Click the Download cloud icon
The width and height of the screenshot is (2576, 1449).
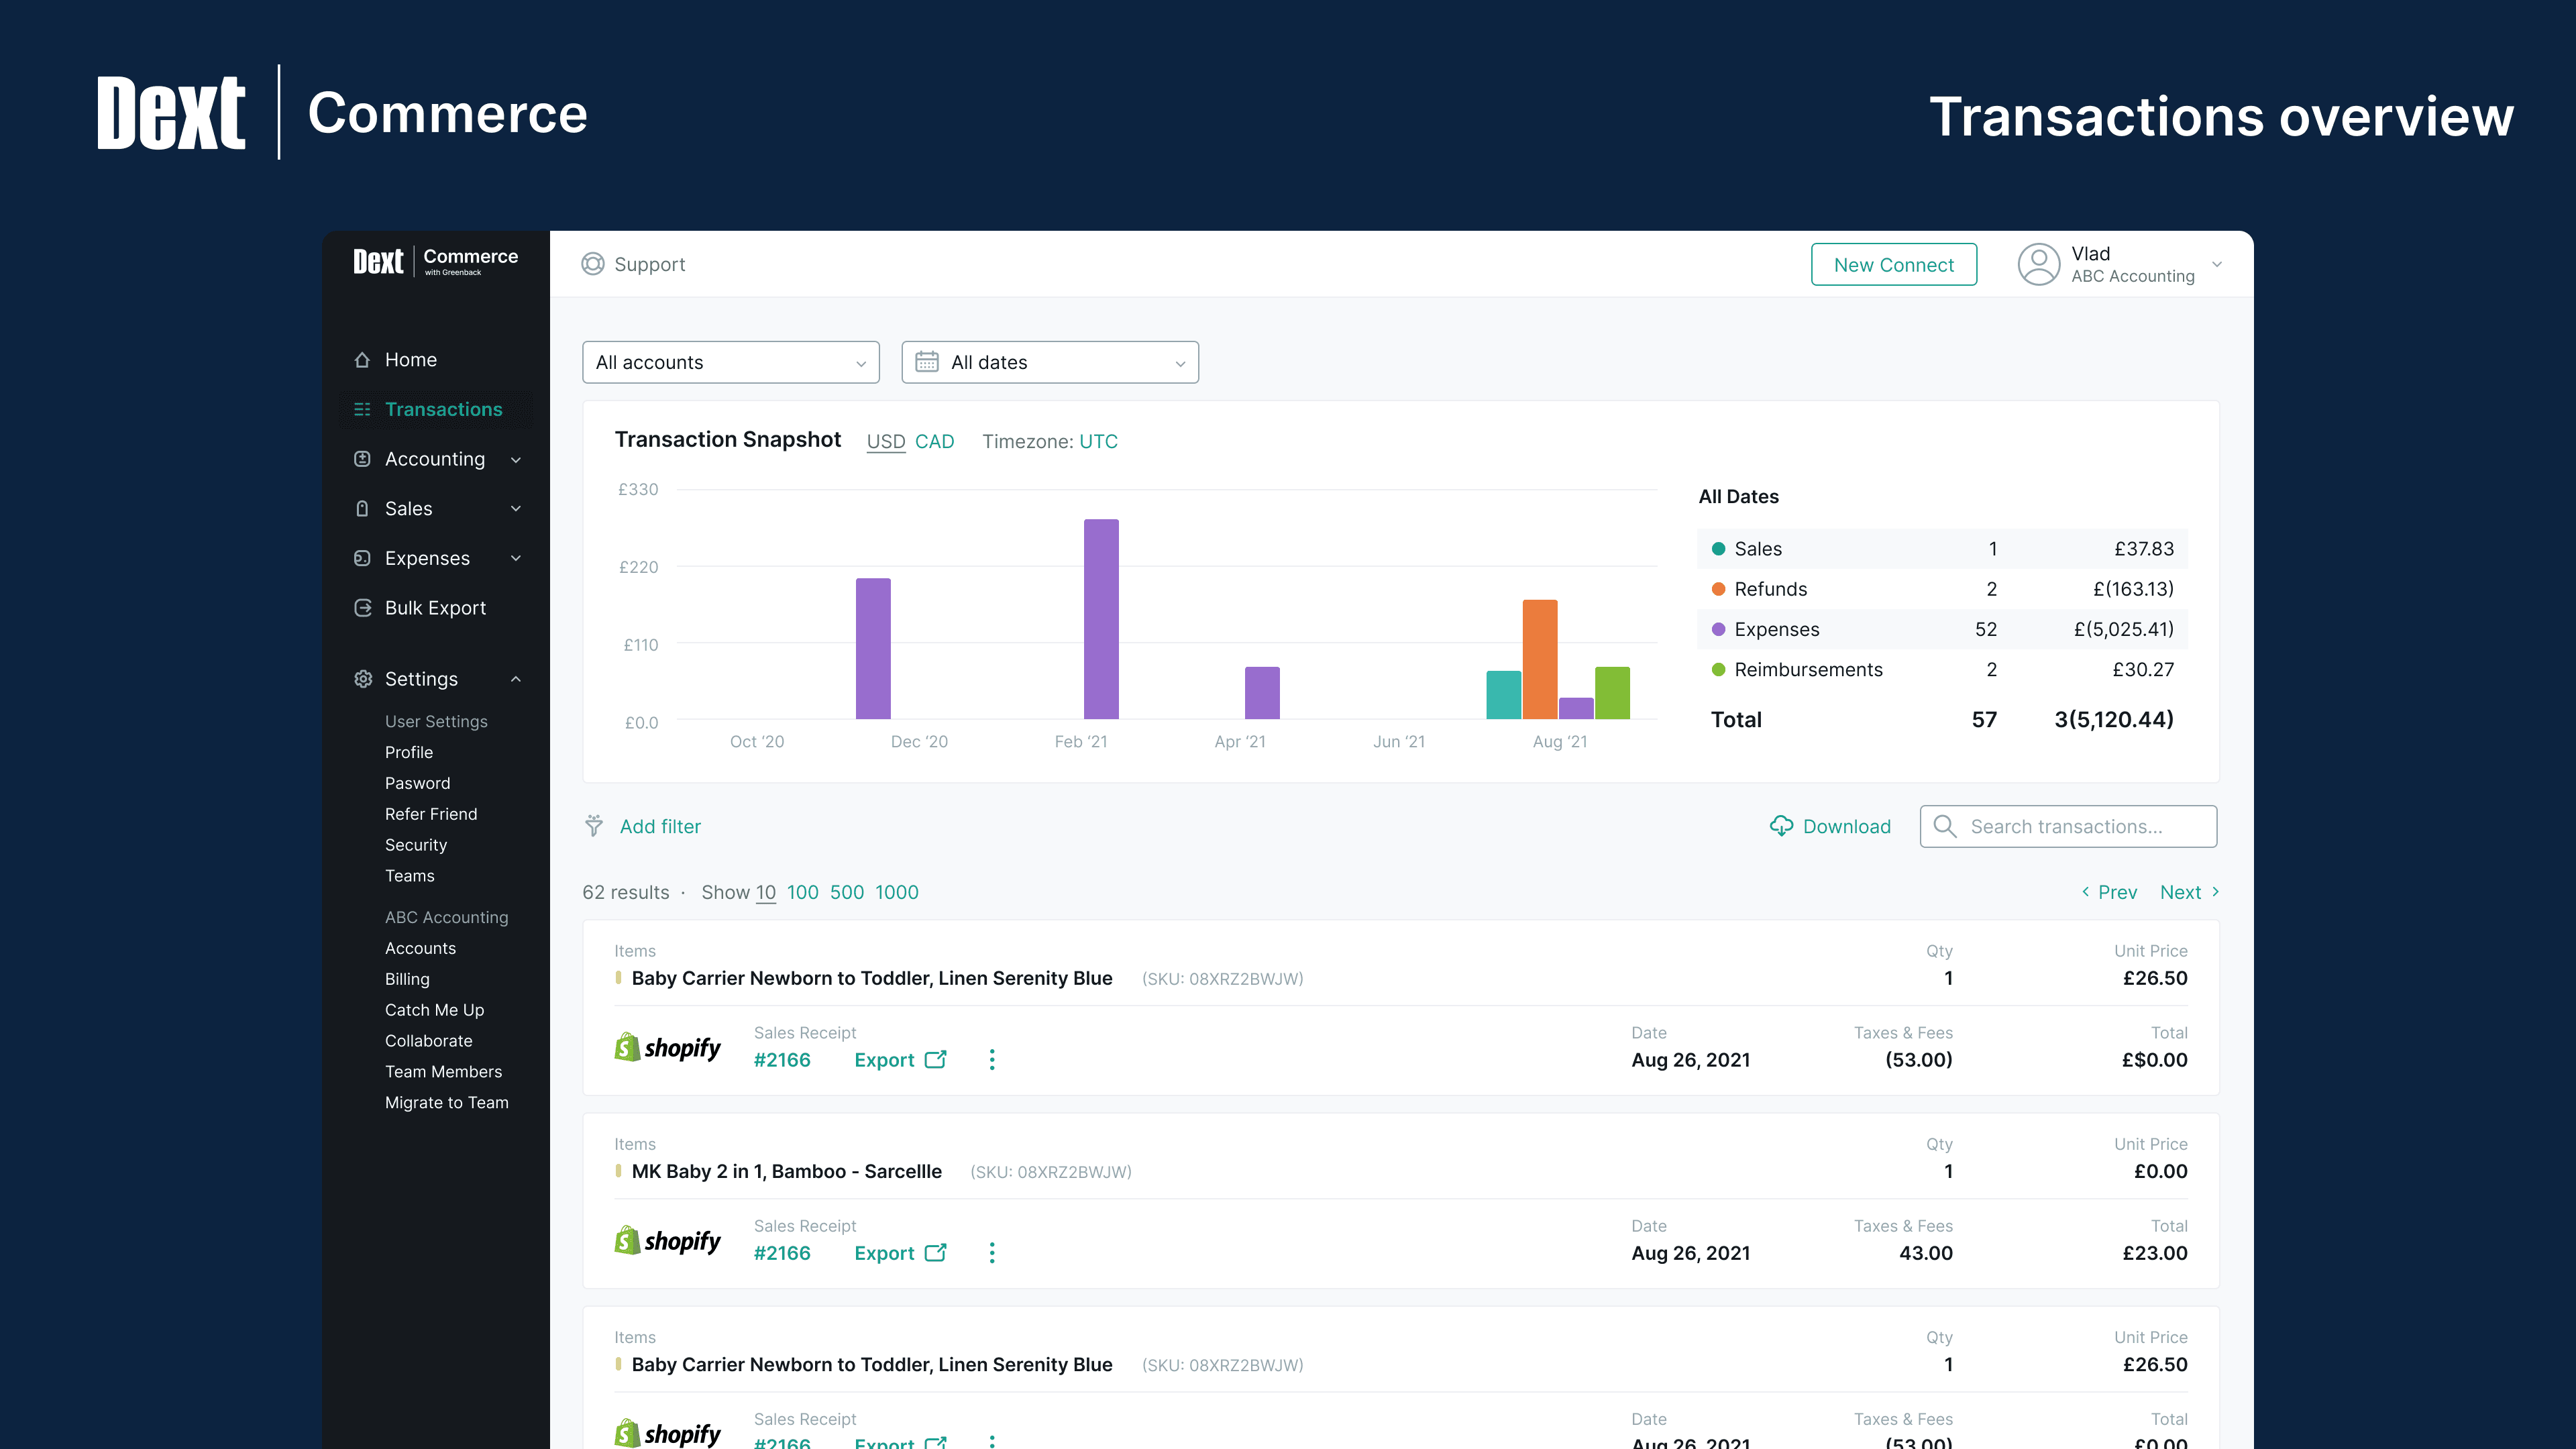click(1781, 826)
